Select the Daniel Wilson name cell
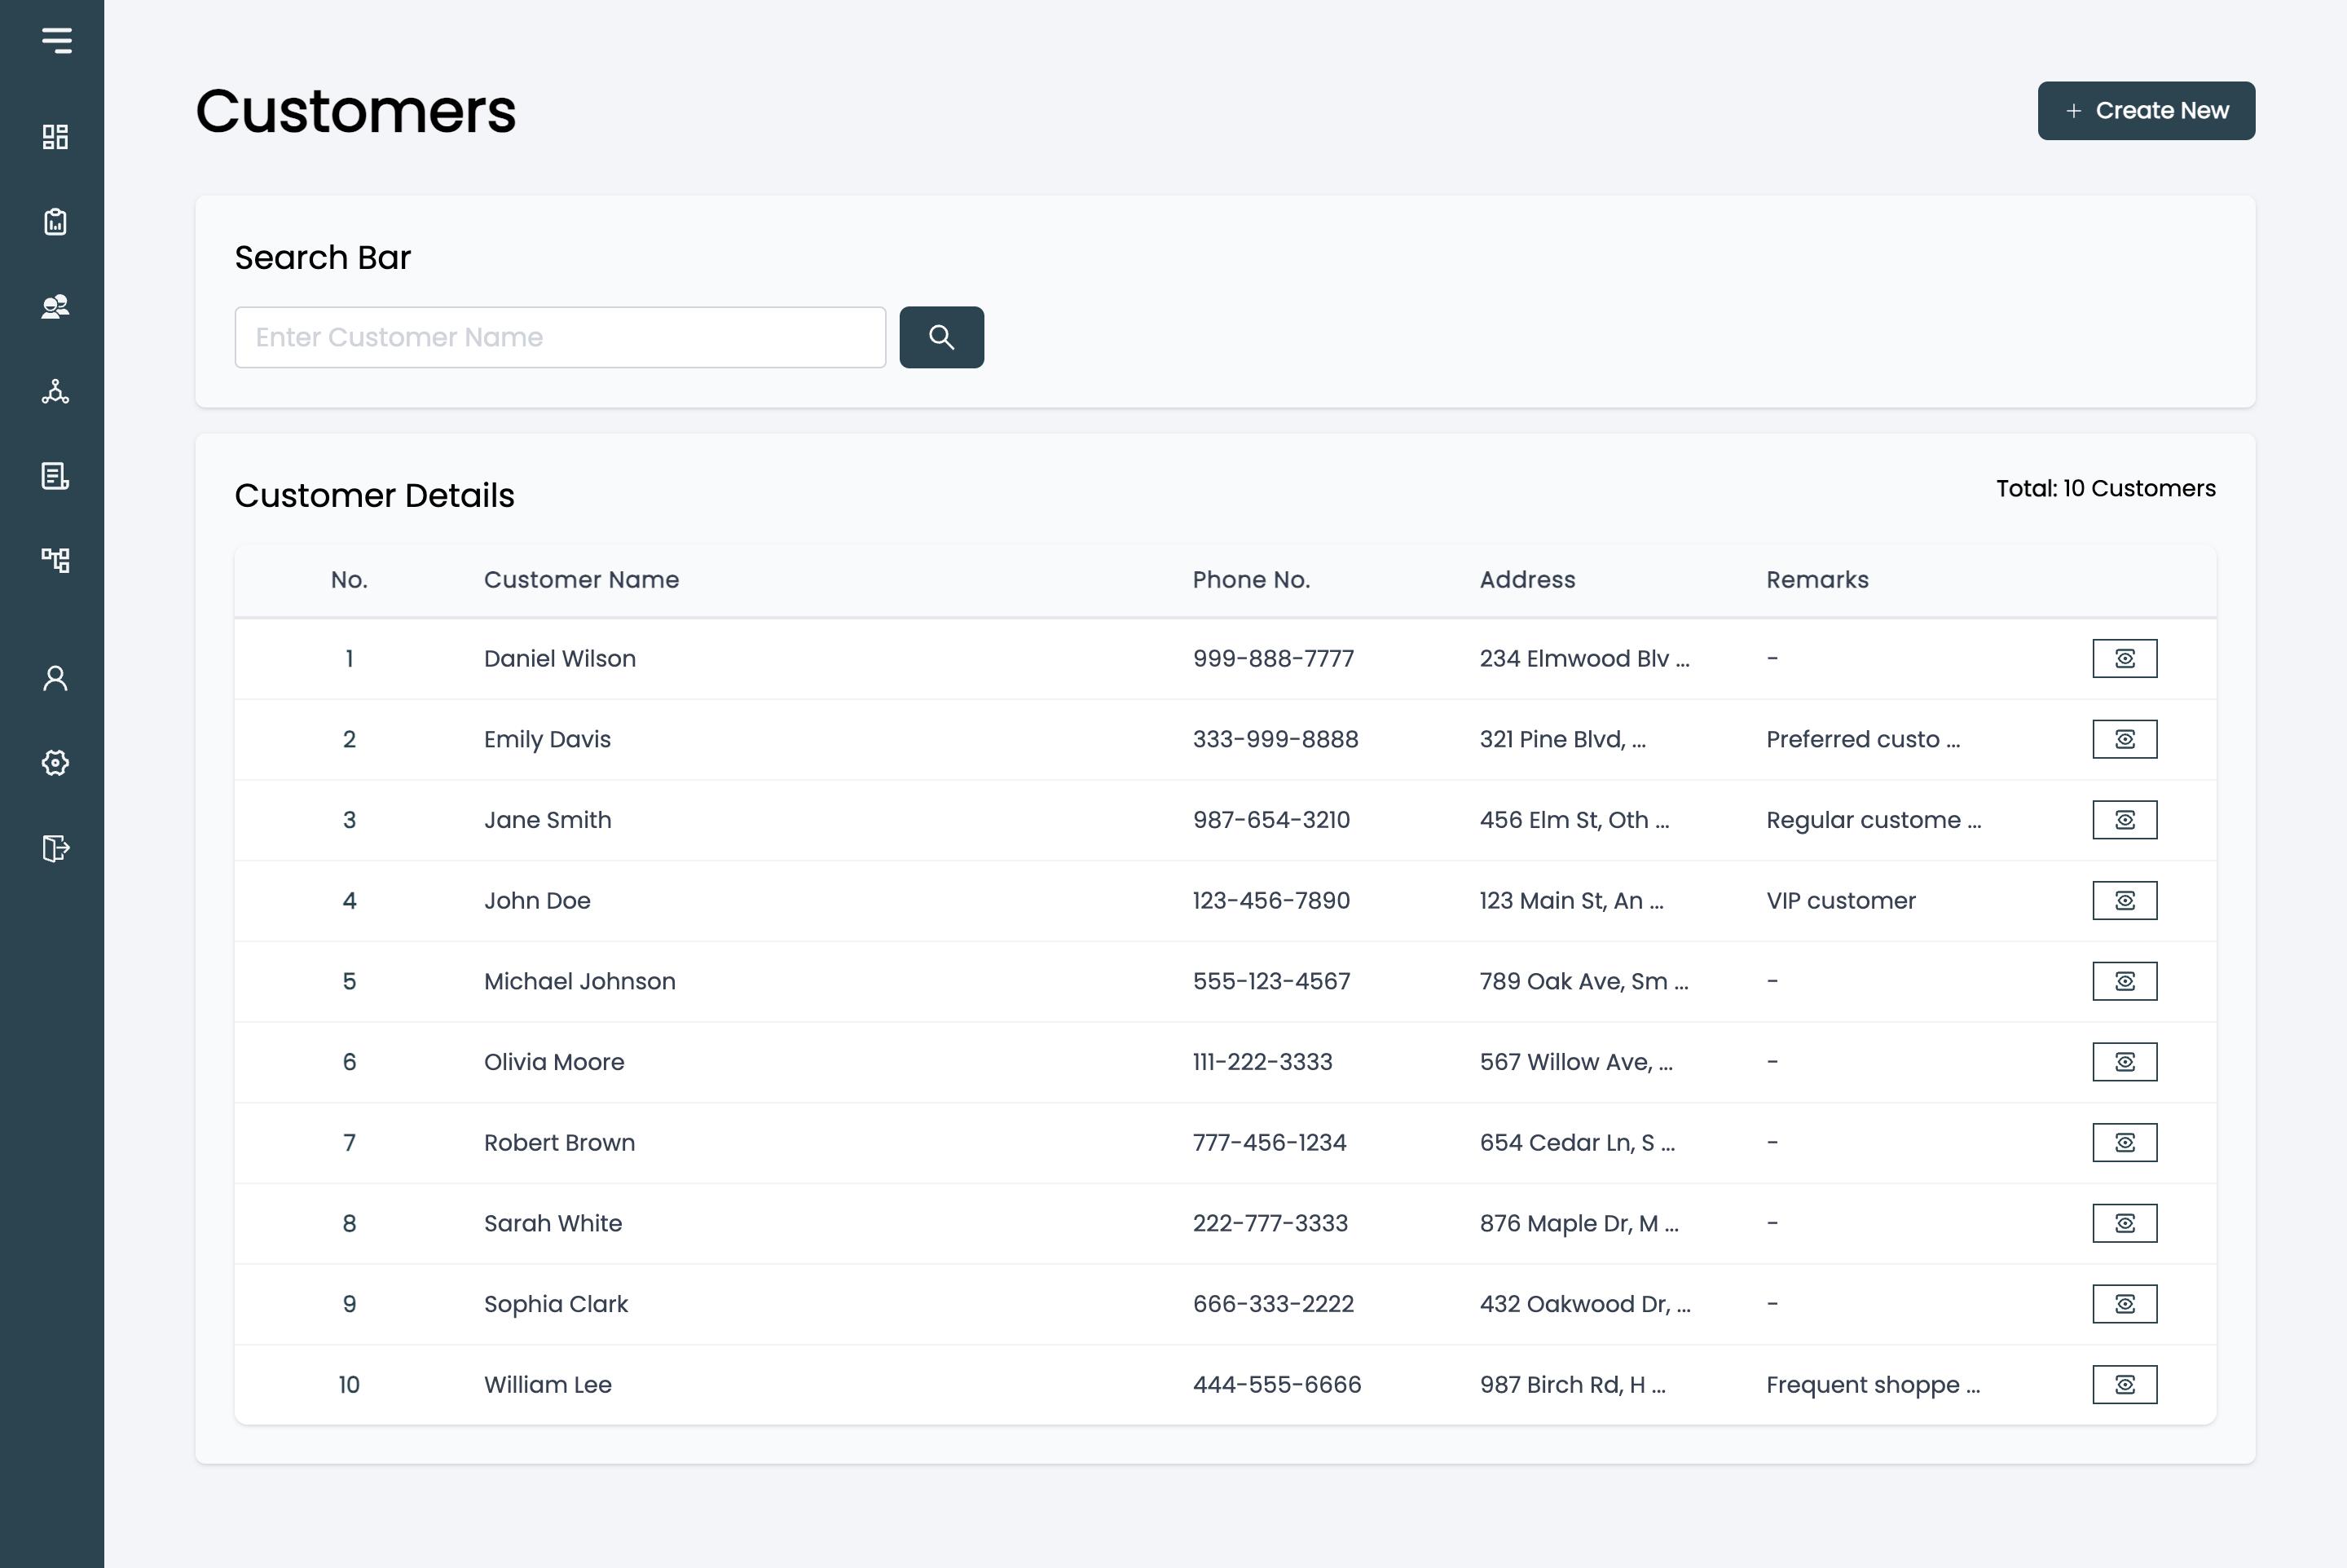The width and height of the screenshot is (2347, 1568). 560,659
